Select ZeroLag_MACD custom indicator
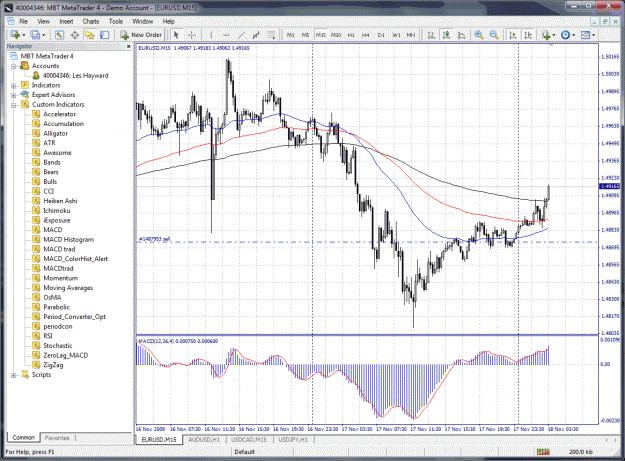 (x=66, y=355)
